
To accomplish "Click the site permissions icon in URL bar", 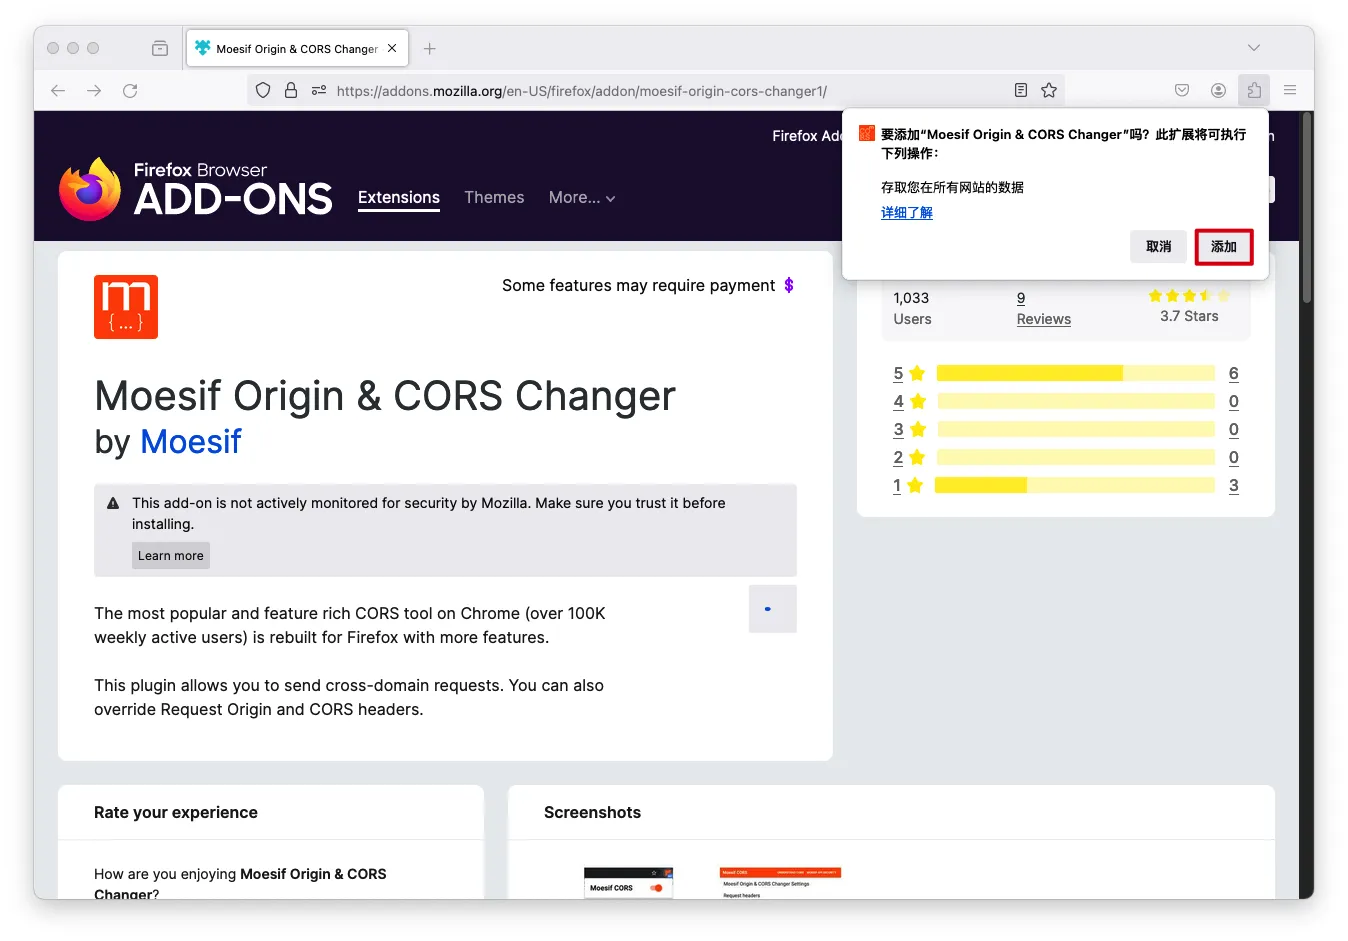I will 319,91.
